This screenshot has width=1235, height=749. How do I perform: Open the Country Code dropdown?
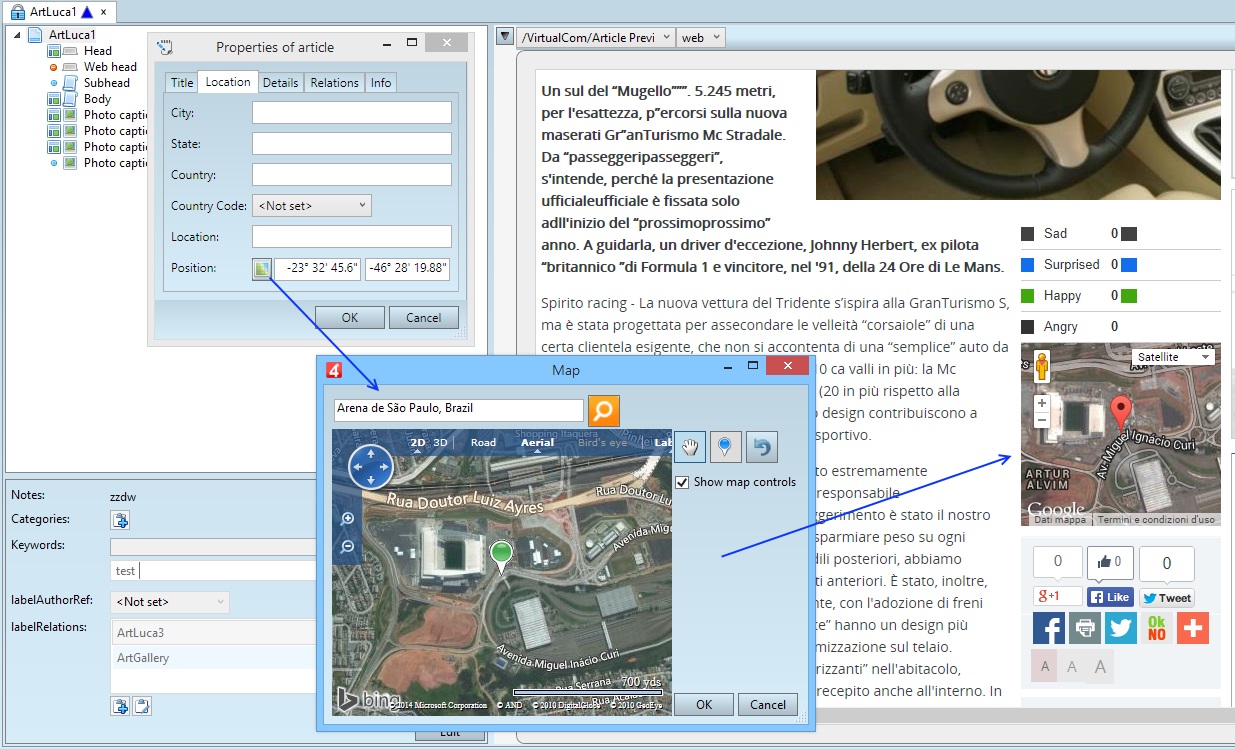pyautogui.click(x=312, y=205)
